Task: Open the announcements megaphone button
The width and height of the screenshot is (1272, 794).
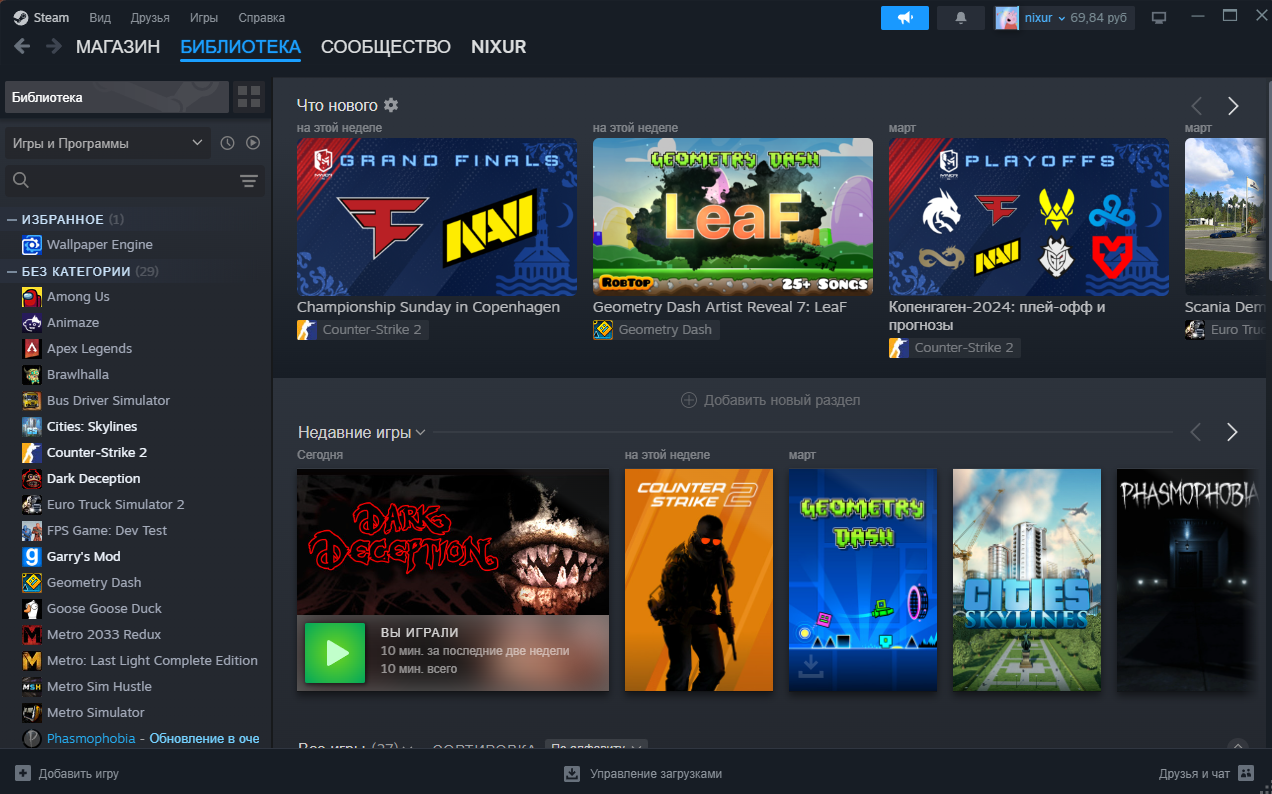Action: [x=905, y=18]
